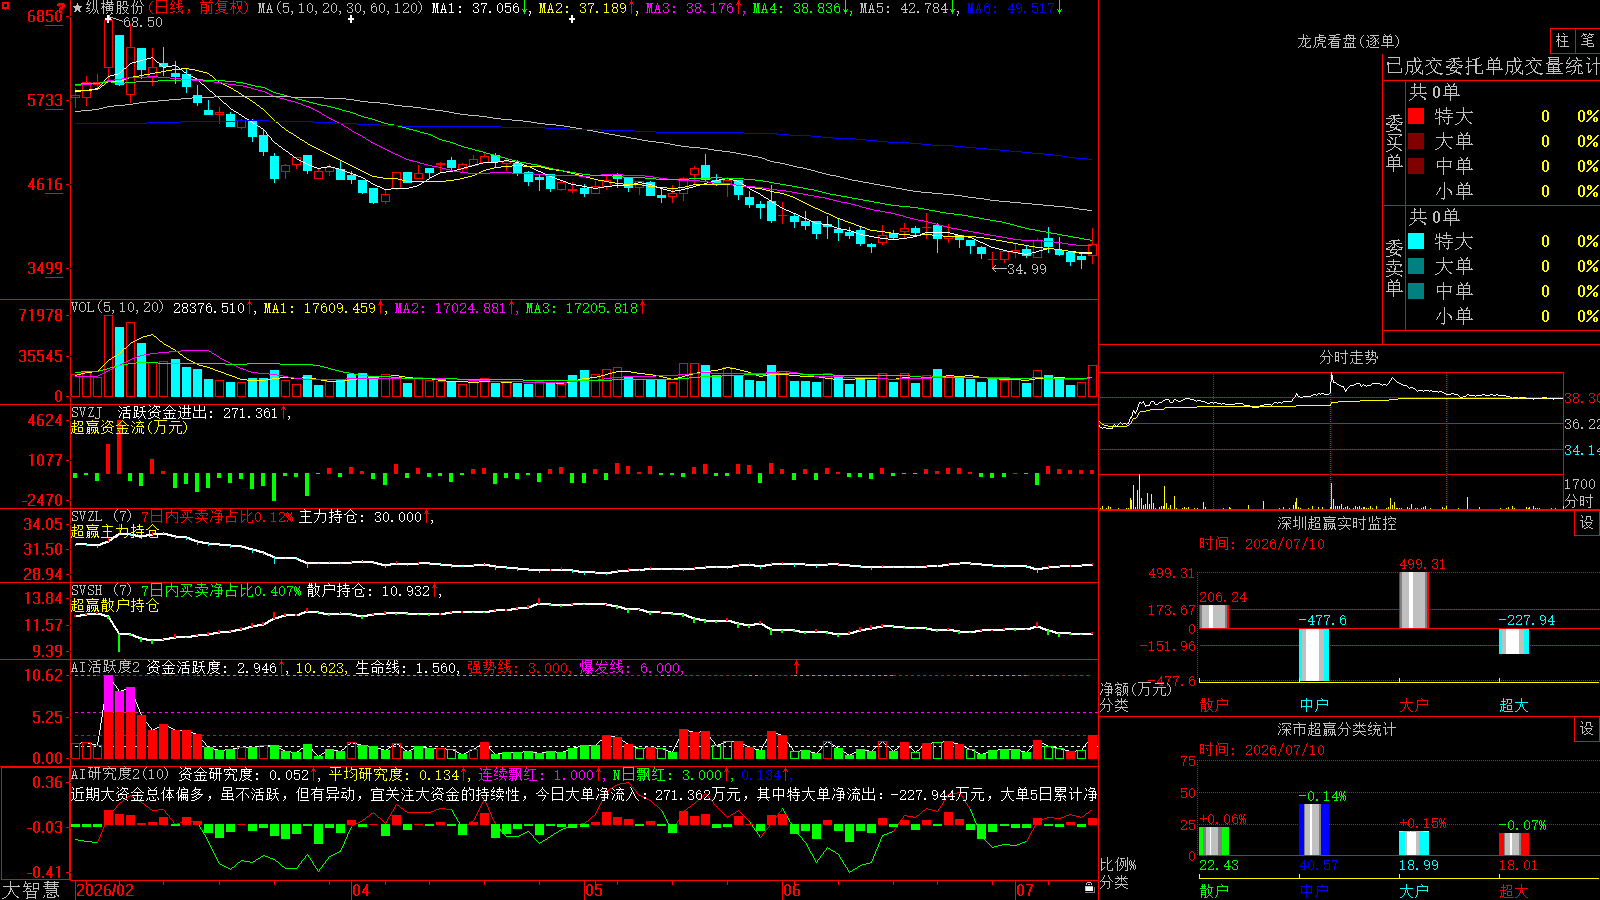Click the 已成交委托单成交量统计 header

tap(1492, 66)
